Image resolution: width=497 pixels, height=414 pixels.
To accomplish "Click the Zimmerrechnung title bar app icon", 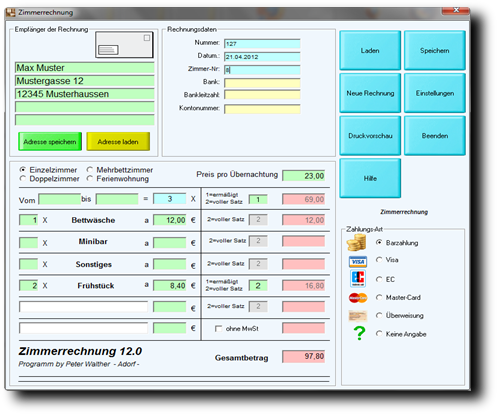I will point(11,13).
